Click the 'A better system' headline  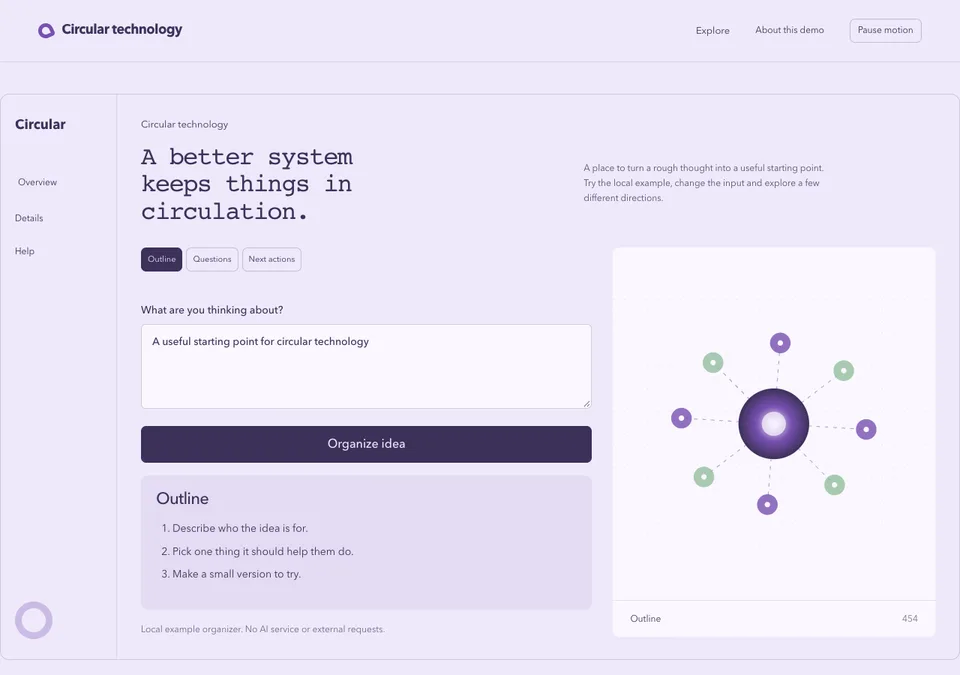tap(247, 184)
